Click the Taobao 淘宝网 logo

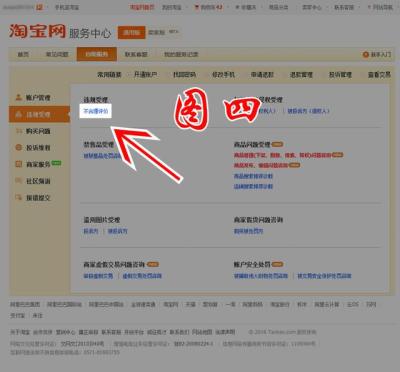point(37,32)
